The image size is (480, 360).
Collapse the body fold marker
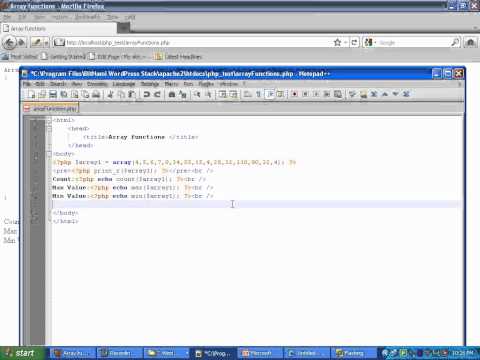[x=49, y=154]
